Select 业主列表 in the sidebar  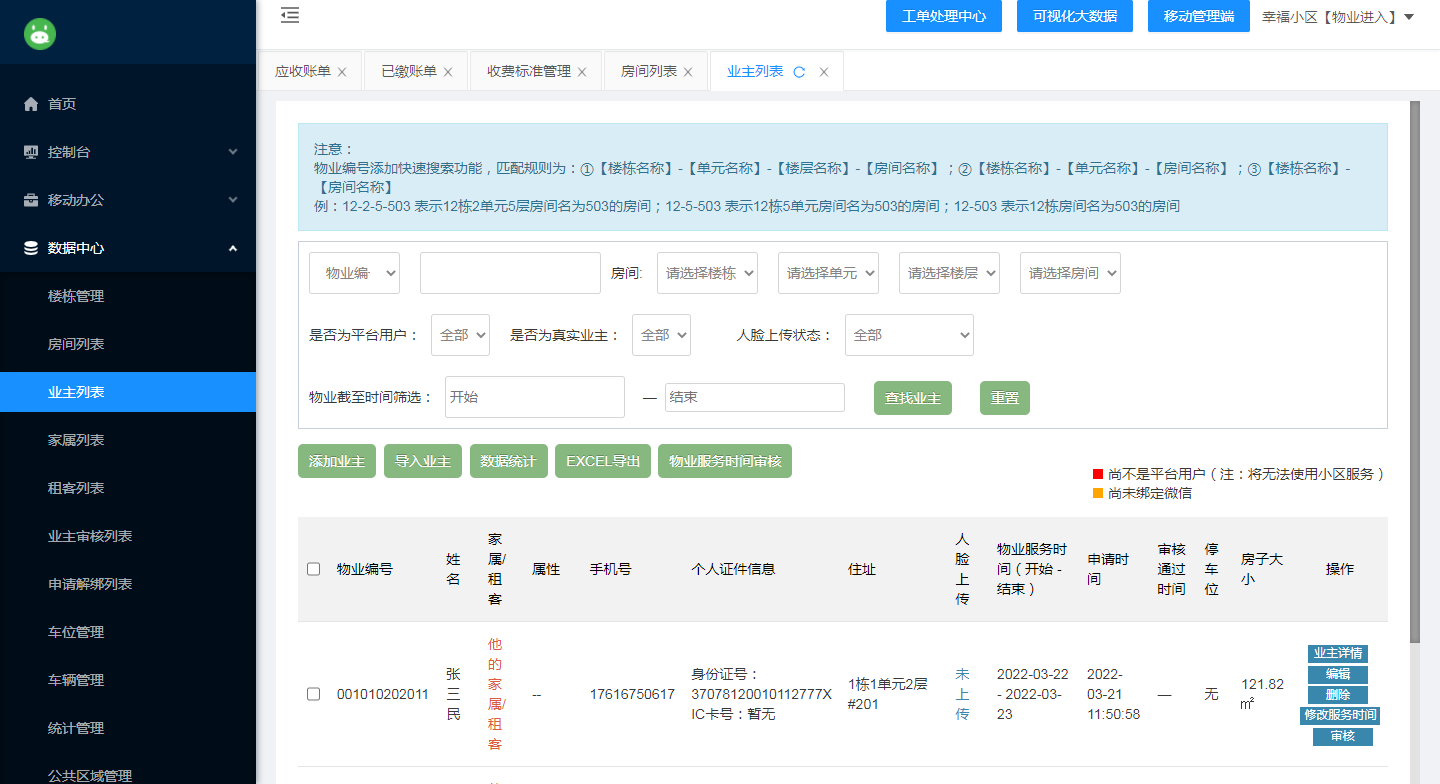pos(128,392)
